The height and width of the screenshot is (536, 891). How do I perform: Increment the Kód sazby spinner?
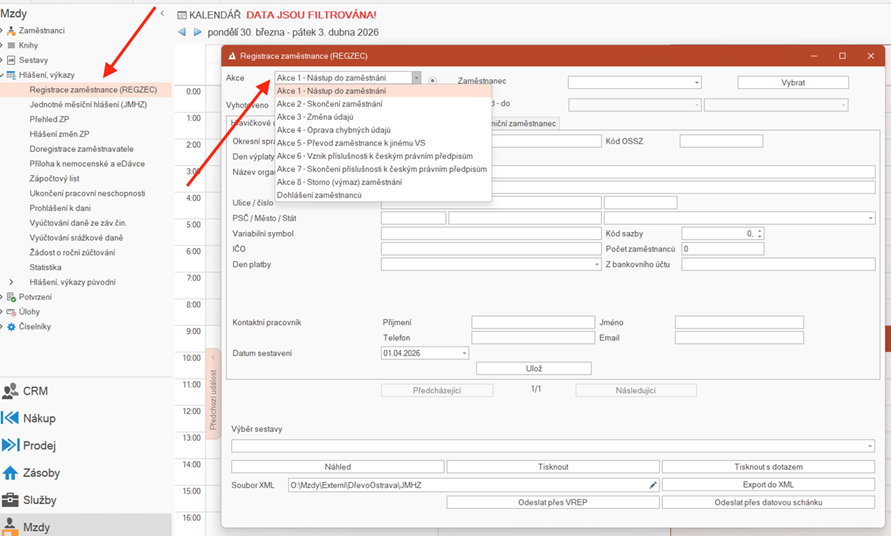[x=760, y=230]
